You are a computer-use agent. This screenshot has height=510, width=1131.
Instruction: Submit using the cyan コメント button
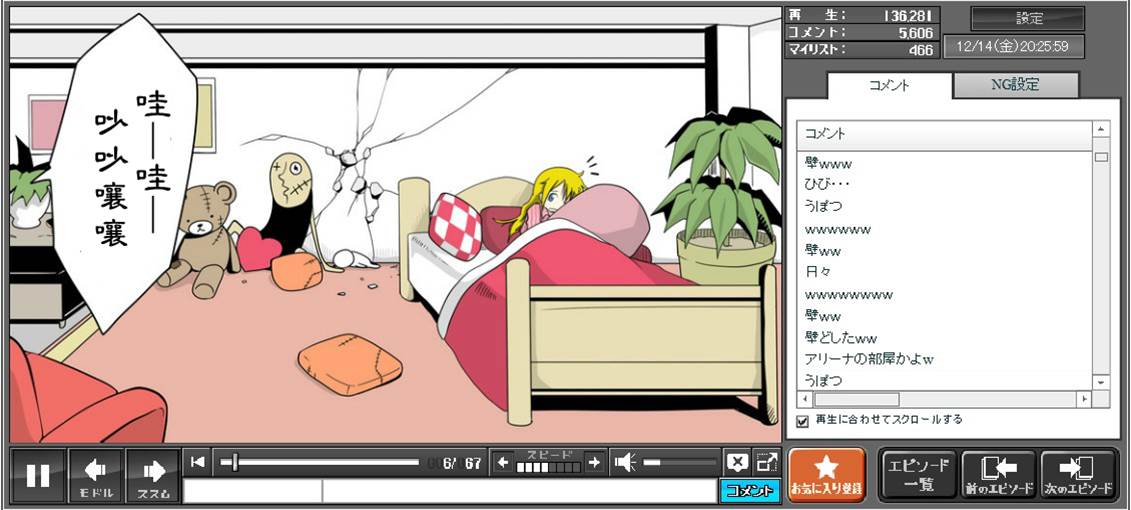[x=749, y=491]
